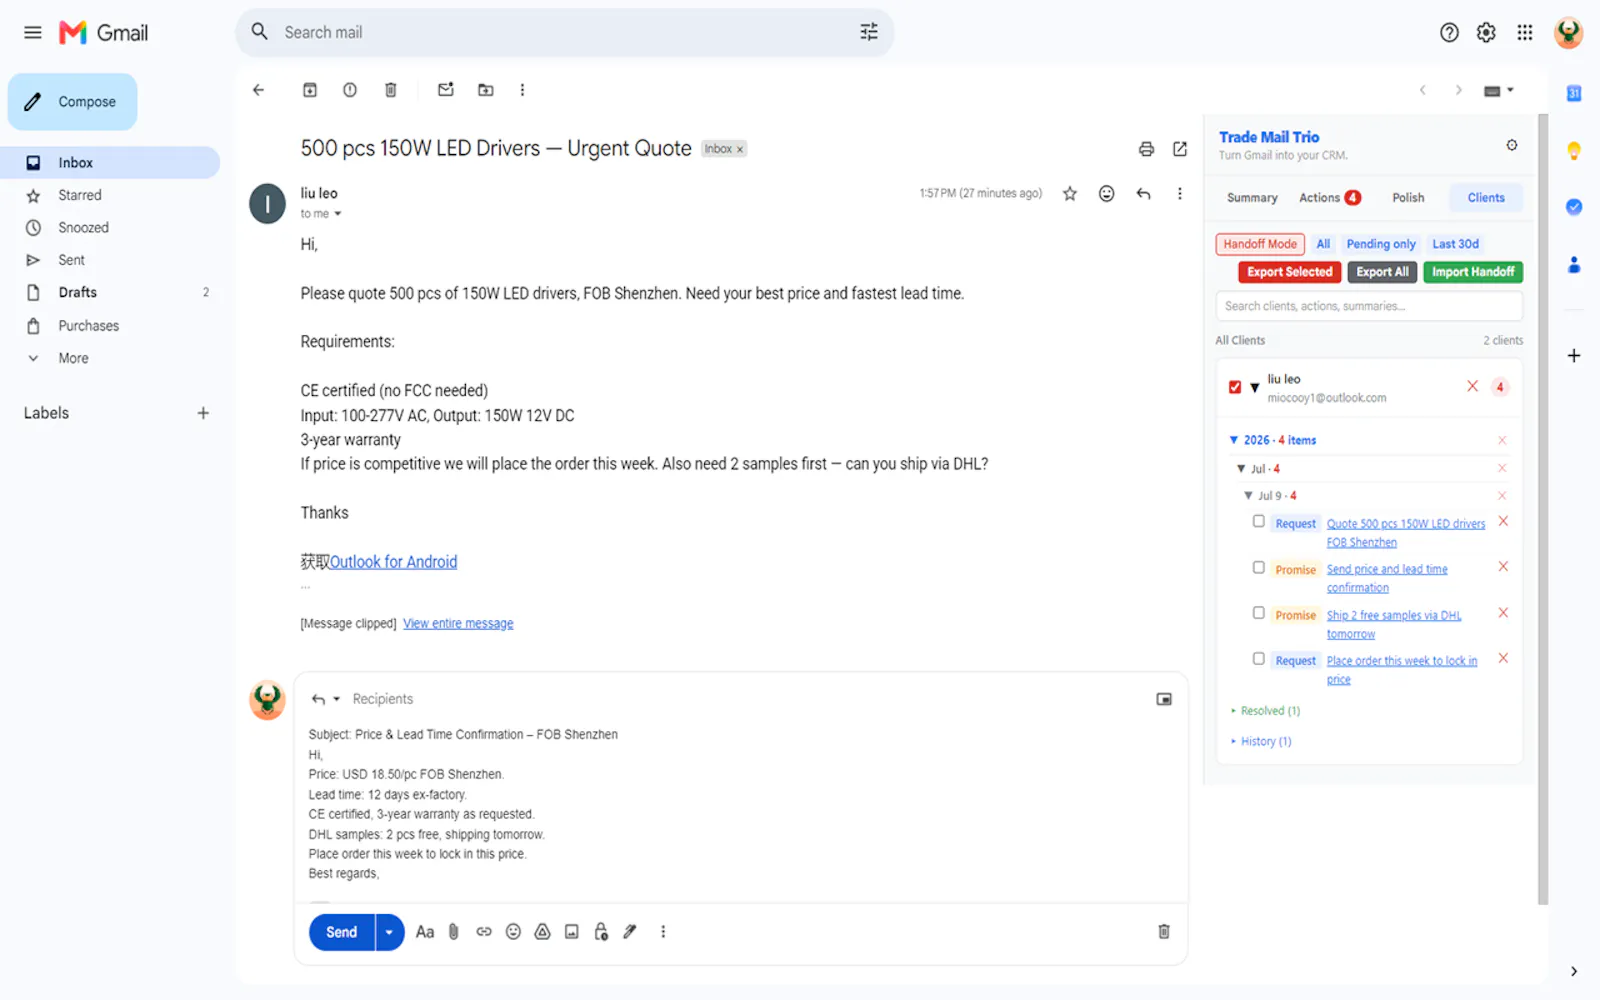
Task: Collapse the liu leo client entry
Action: (1255, 387)
